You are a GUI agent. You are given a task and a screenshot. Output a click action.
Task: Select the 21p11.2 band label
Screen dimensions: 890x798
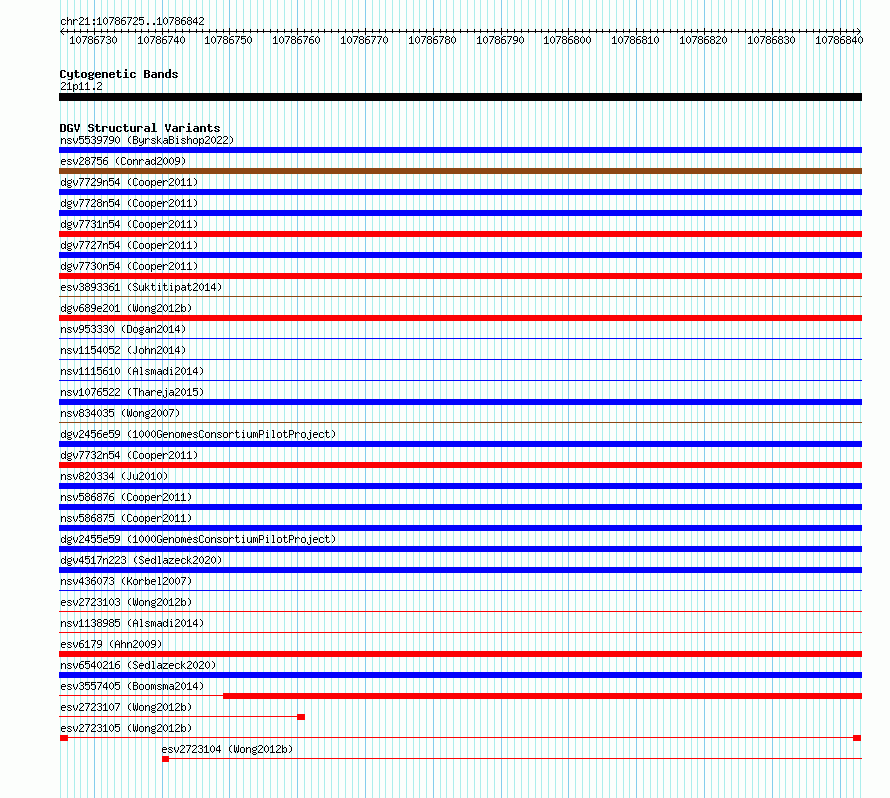(81, 86)
